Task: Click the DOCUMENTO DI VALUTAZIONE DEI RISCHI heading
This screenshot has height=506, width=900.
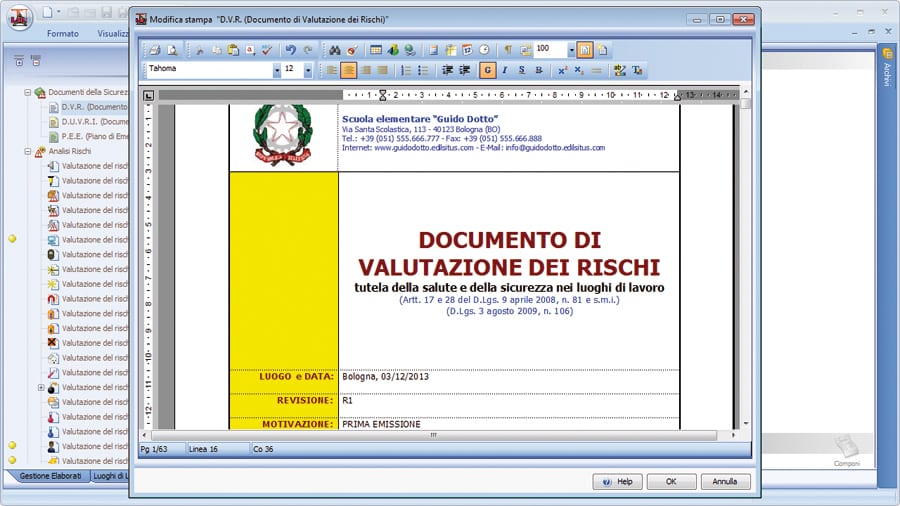Action: tap(509, 254)
